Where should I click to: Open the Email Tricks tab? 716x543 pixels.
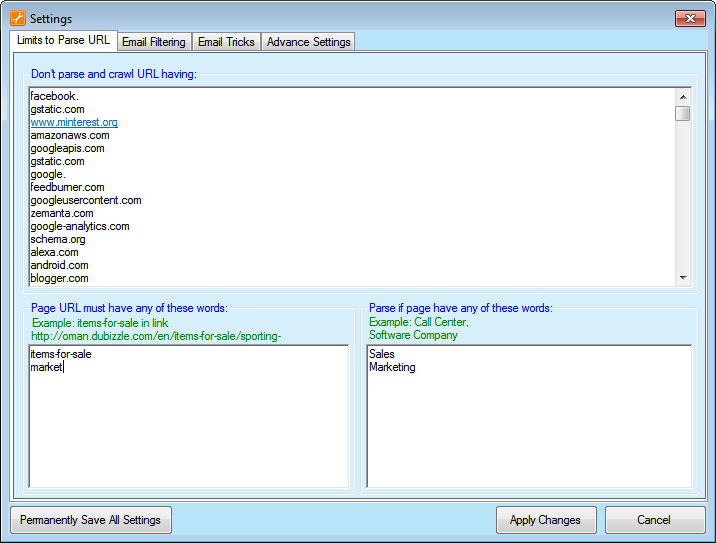coord(226,42)
